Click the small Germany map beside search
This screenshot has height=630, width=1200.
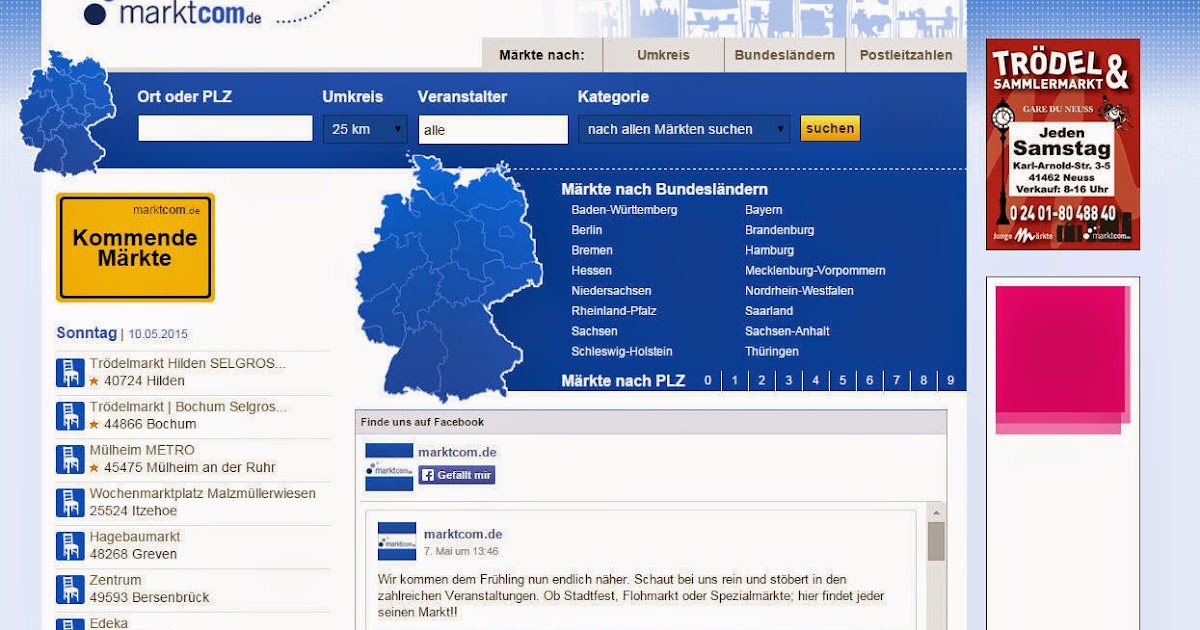(x=68, y=113)
